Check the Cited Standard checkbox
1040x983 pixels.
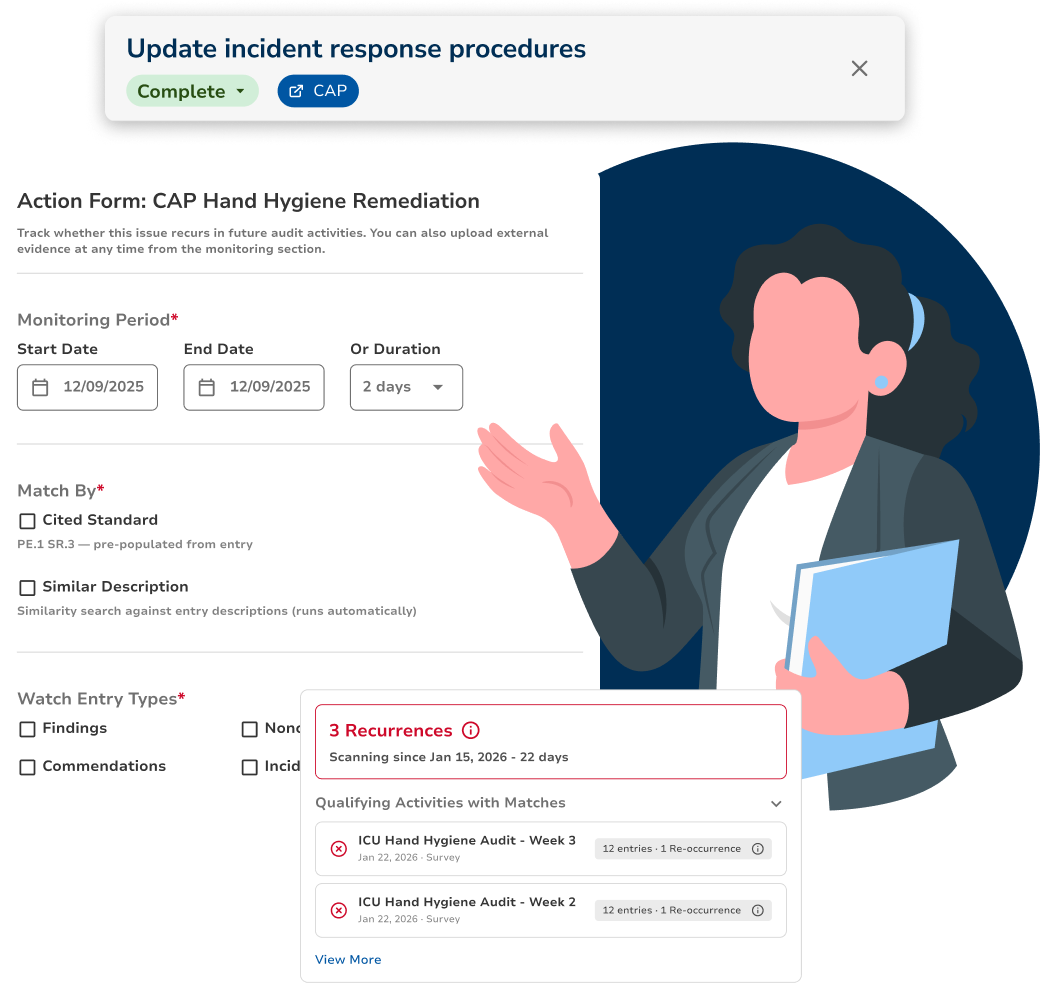[27, 521]
